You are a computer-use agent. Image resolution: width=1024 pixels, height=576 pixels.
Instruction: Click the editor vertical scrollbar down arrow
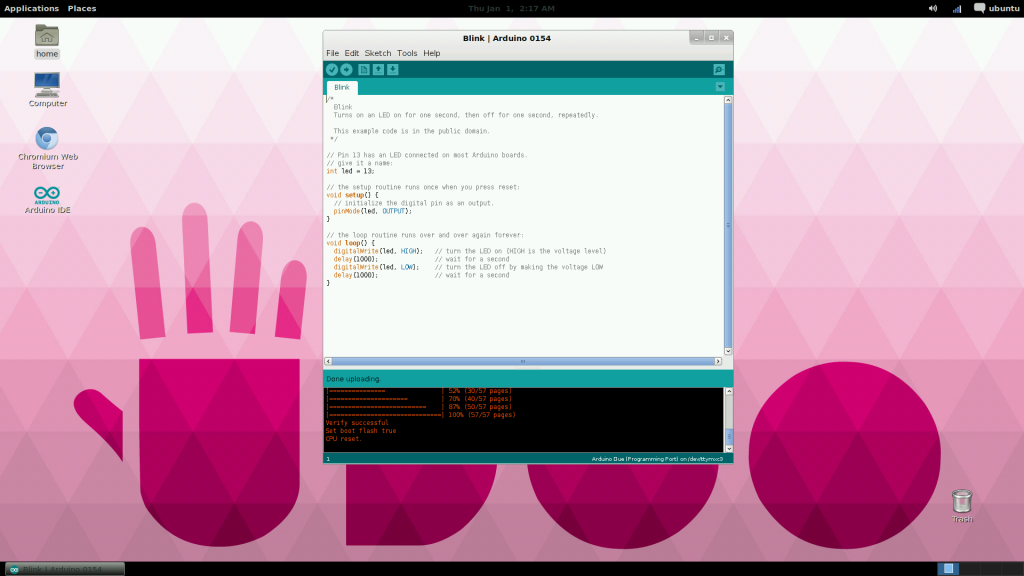pyautogui.click(x=728, y=351)
